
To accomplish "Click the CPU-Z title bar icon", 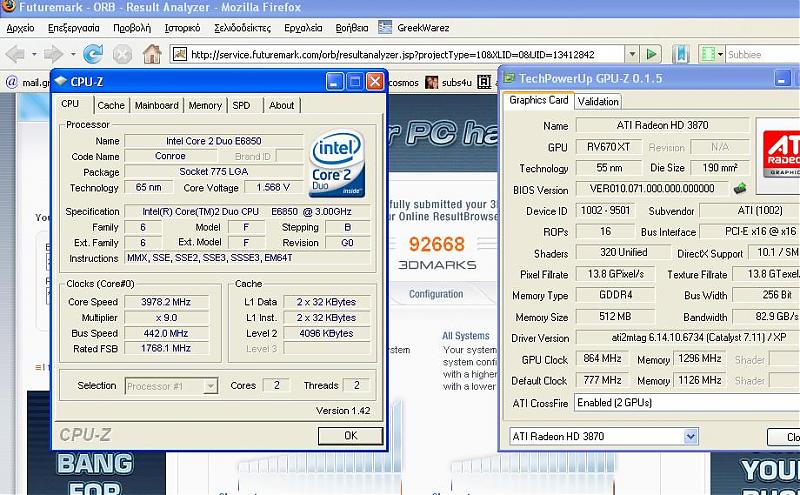I will click(61, 81).
